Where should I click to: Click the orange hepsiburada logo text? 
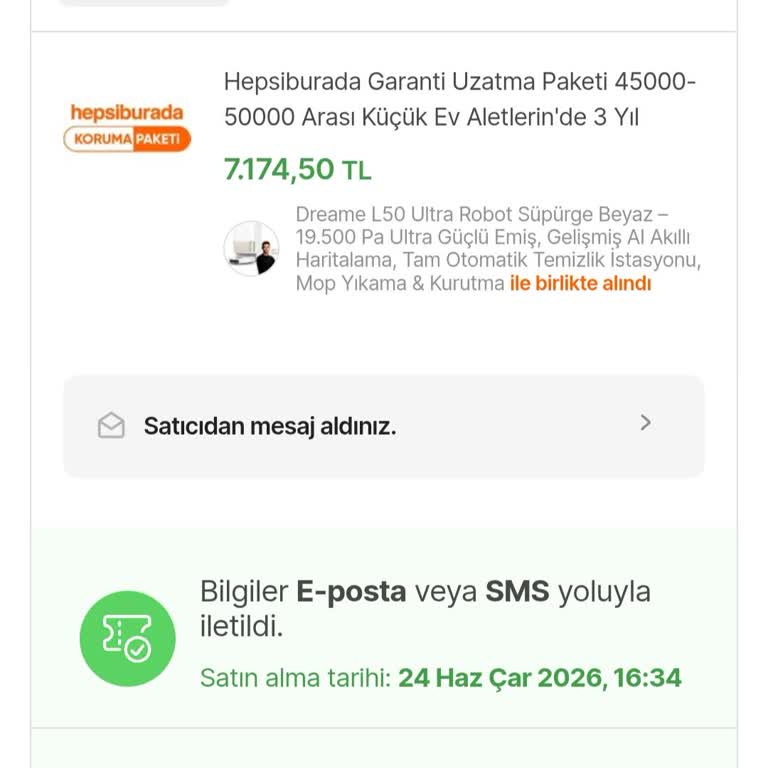(x=127, y=113)
